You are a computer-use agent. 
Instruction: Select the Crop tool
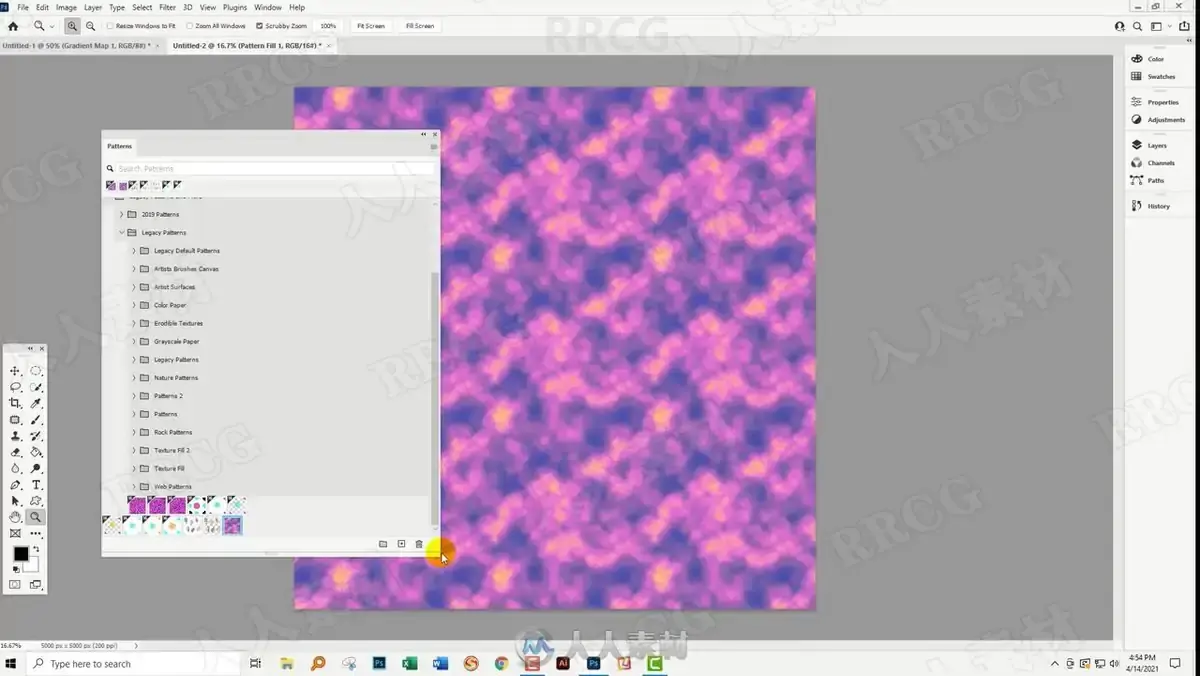pos(15,403)
